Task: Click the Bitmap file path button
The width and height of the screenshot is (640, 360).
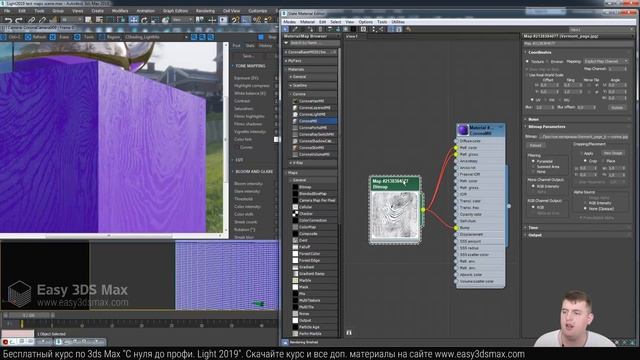Action: (x=584, y=137)
